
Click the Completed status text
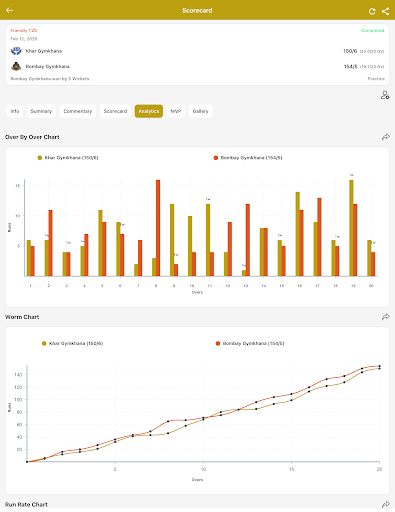click(x=373, y=30)
